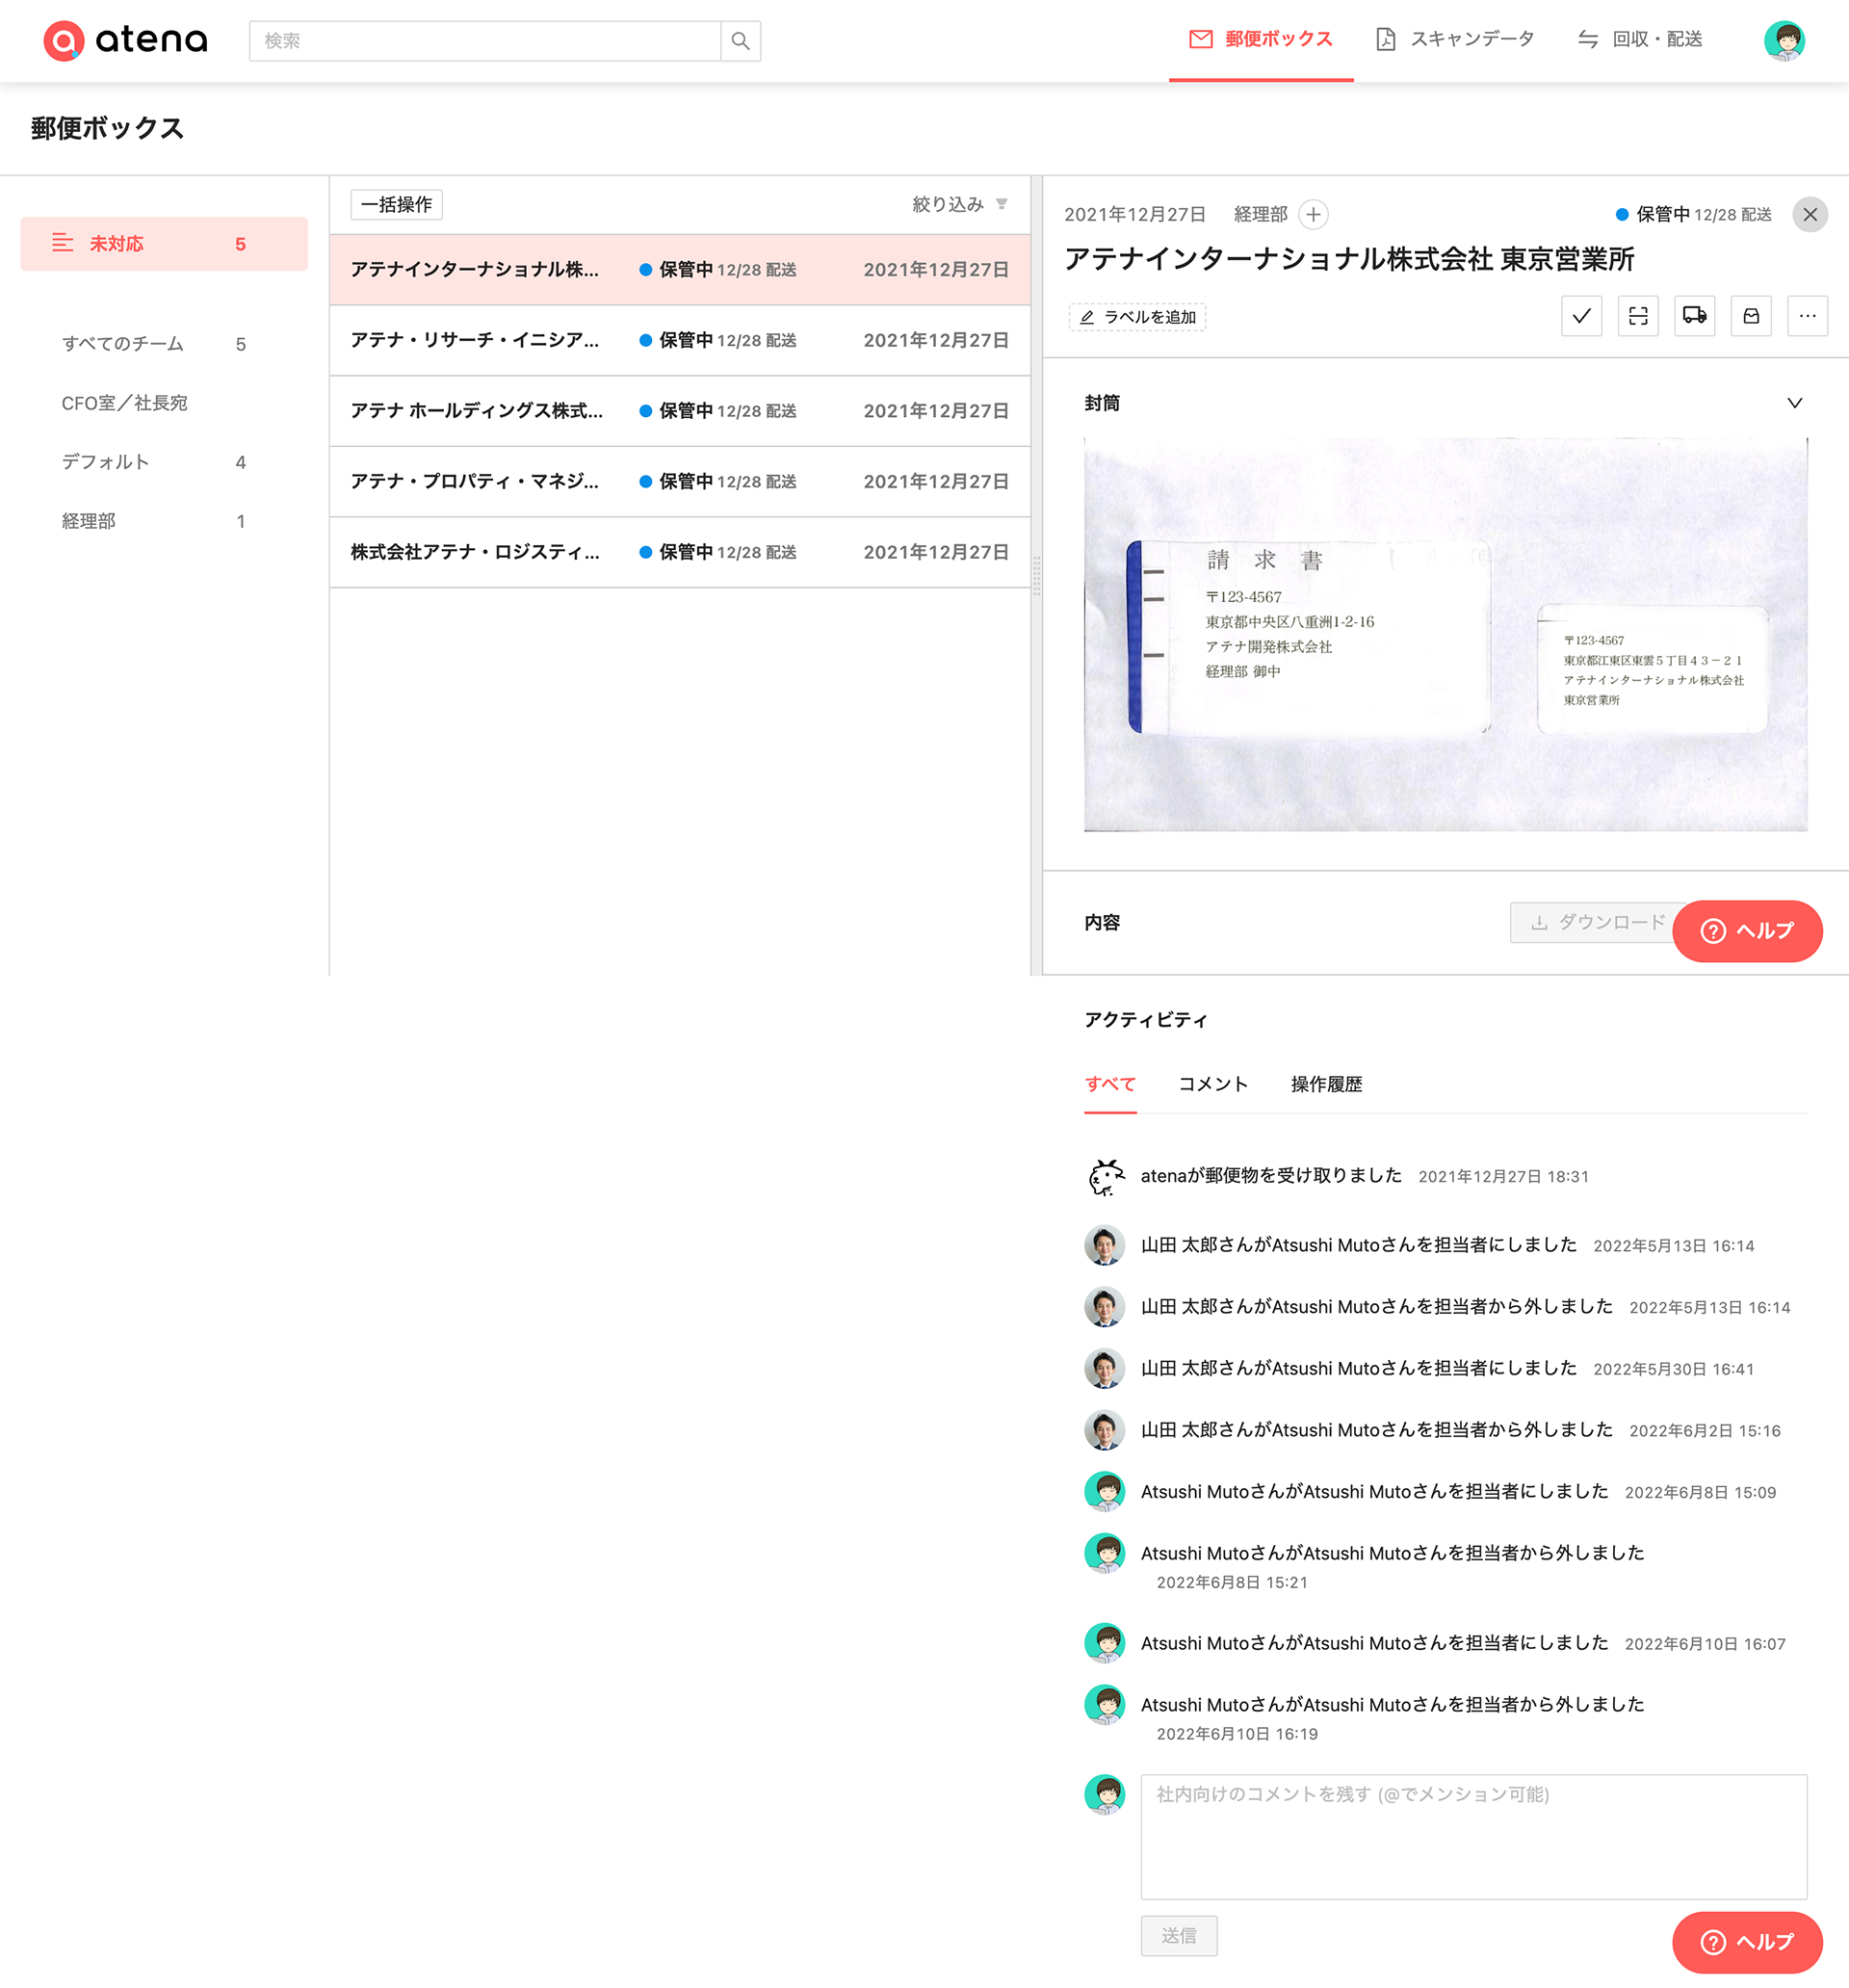Collapse the 封筒 envelope section
1849x1988 pixels.
click(x=1794, y=403)
